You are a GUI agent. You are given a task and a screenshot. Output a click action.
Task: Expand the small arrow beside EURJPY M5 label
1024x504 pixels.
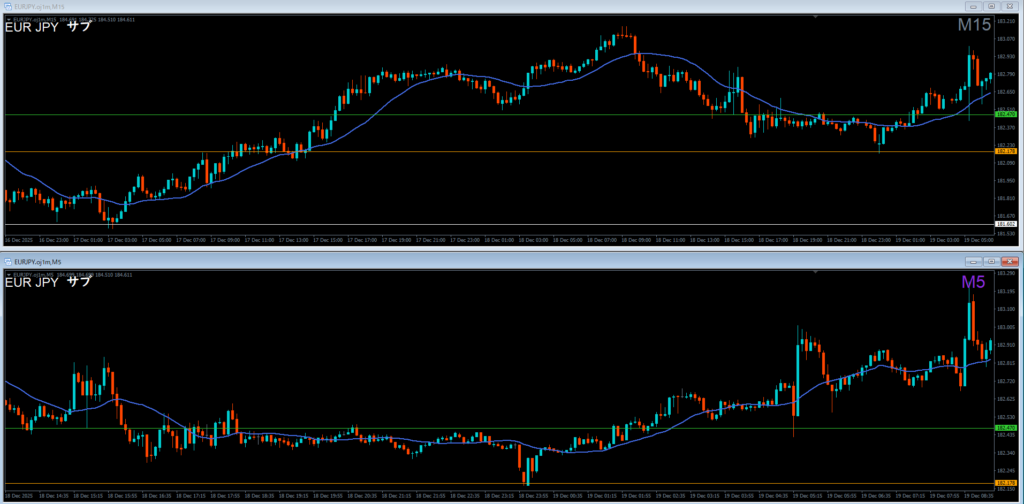click(x=8, y=272)
